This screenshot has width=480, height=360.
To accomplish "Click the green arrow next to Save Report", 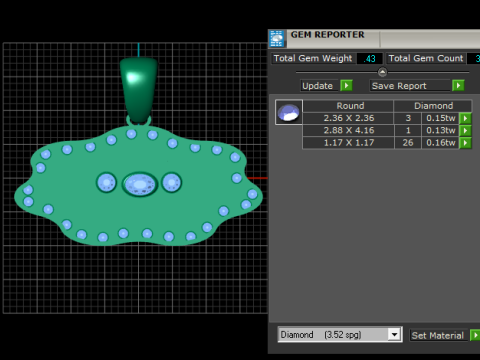I will pyautogui.click(x=458, y=86).
